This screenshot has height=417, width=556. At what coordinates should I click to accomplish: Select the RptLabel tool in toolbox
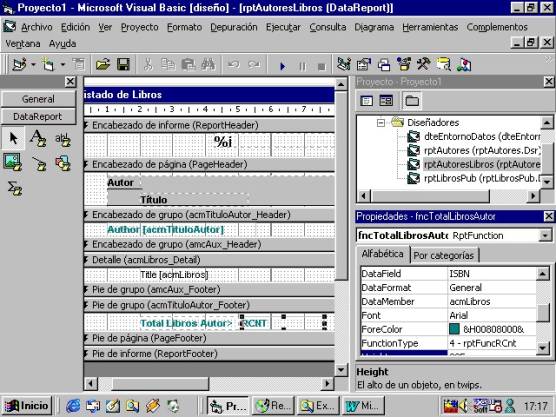point(38,138)
